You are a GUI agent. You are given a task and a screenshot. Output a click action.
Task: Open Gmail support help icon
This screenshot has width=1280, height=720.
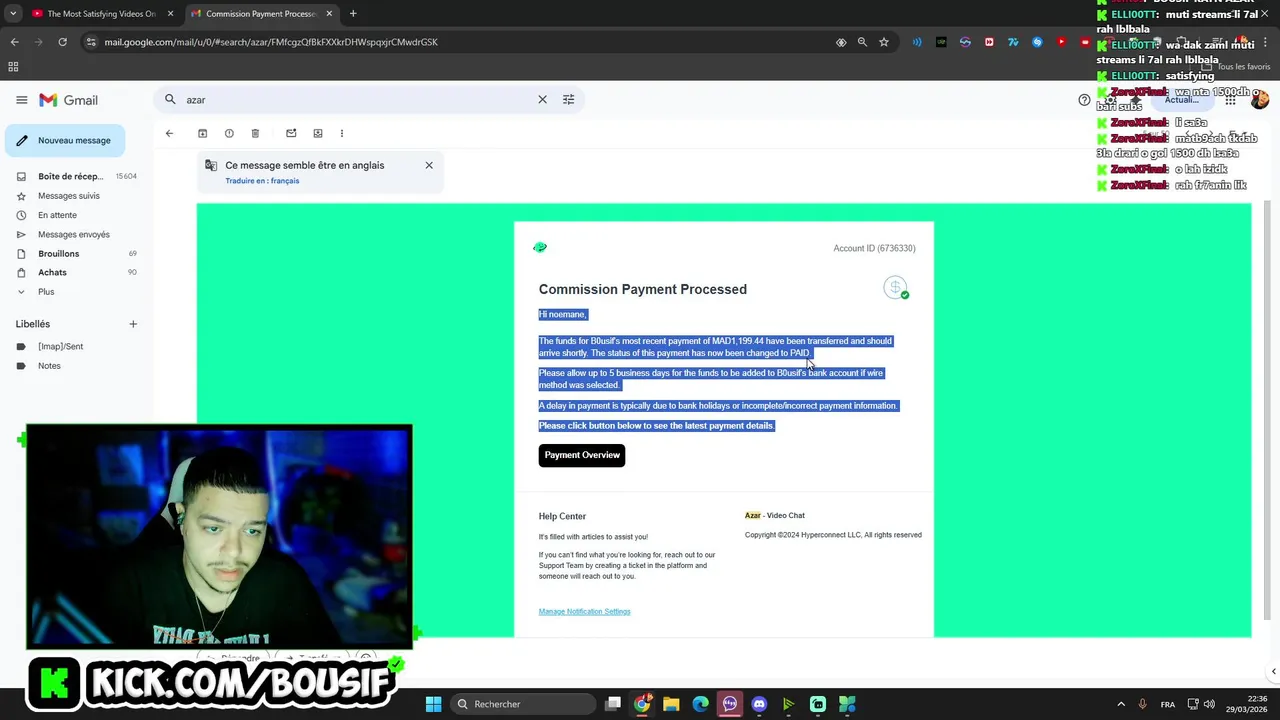[1084, 100]
